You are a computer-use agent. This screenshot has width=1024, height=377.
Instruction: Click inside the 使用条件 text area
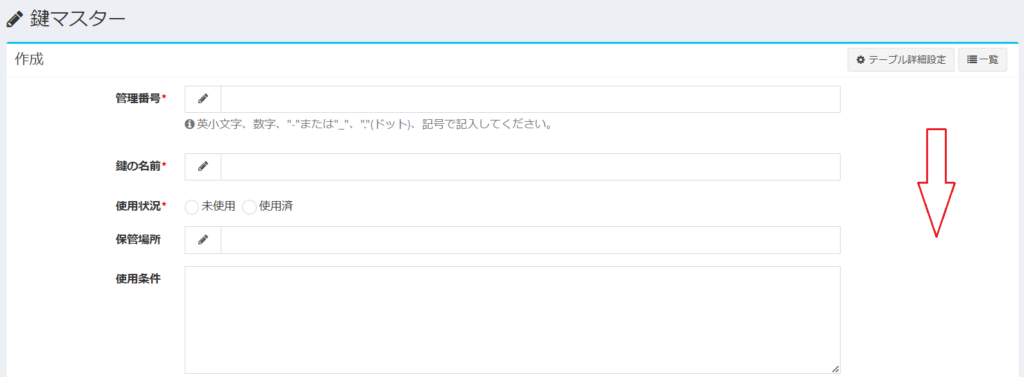pyautogui.click(x=513, y=320)
